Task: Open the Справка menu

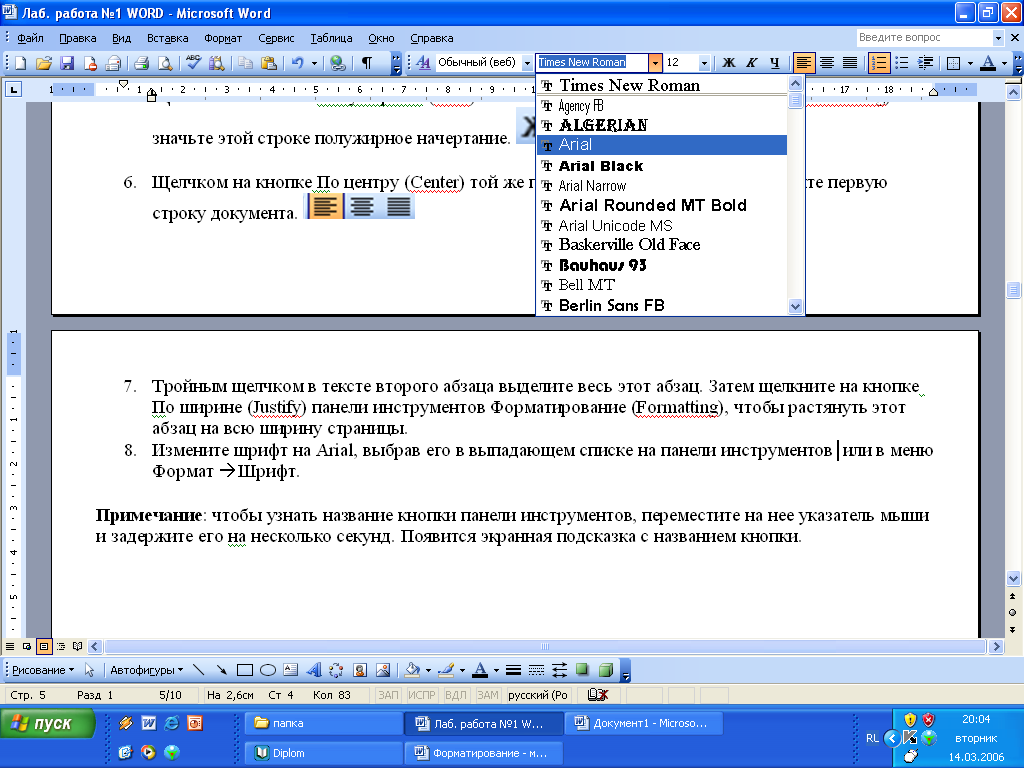Action: pyautogui.click(x=432, y=38)
